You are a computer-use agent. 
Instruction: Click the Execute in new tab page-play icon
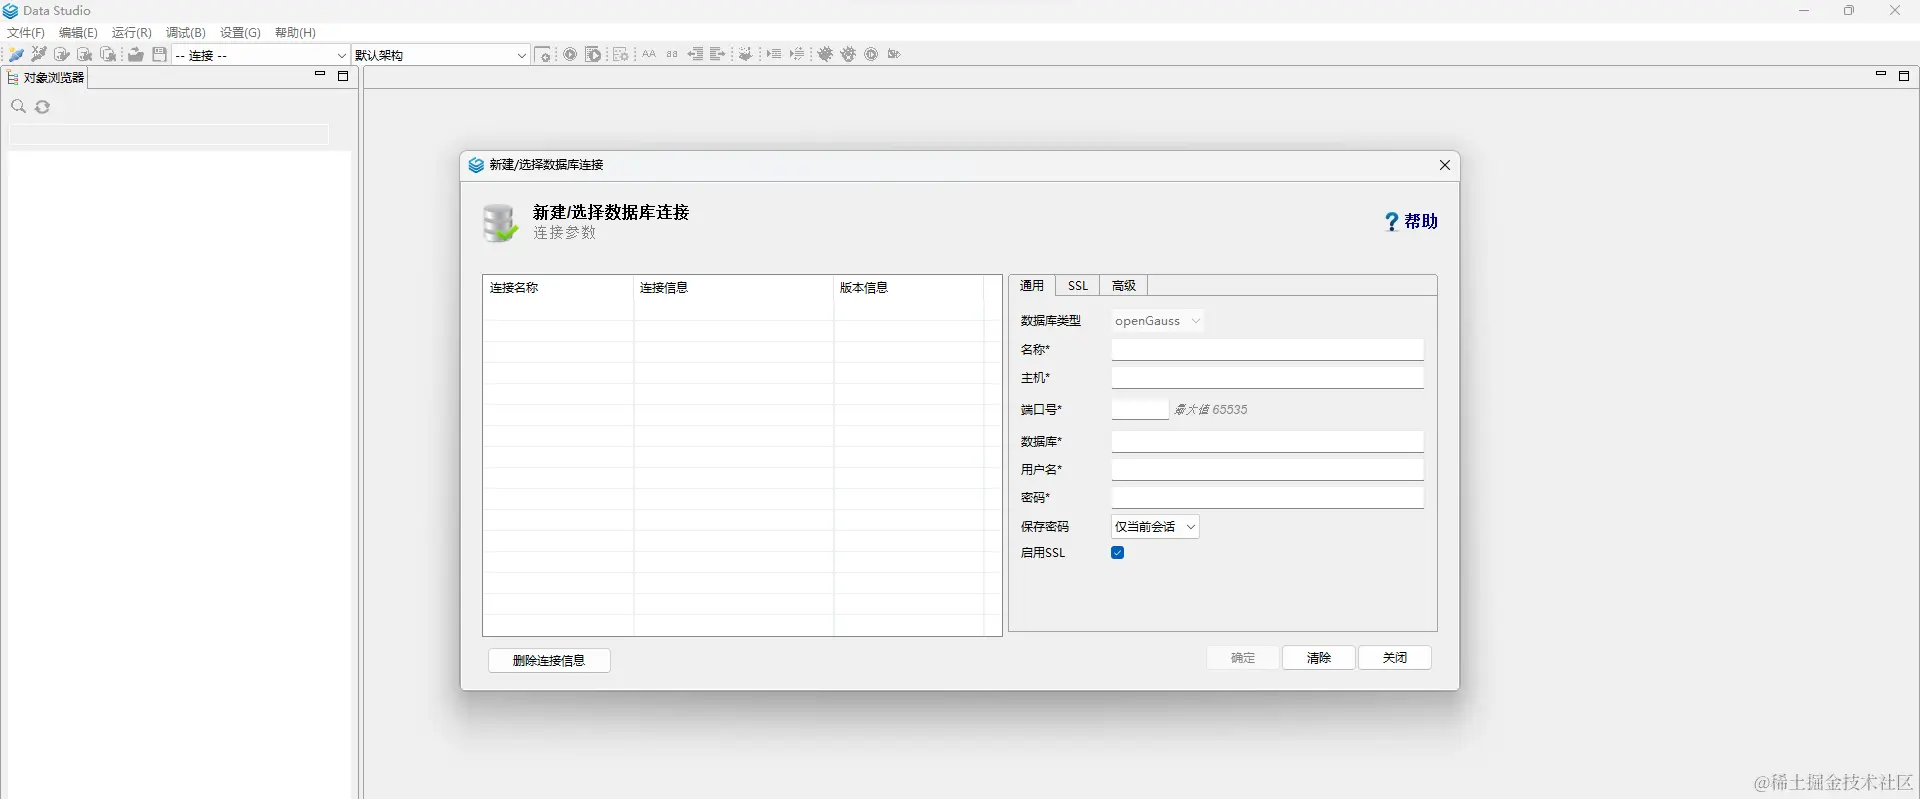coord(593,55)
